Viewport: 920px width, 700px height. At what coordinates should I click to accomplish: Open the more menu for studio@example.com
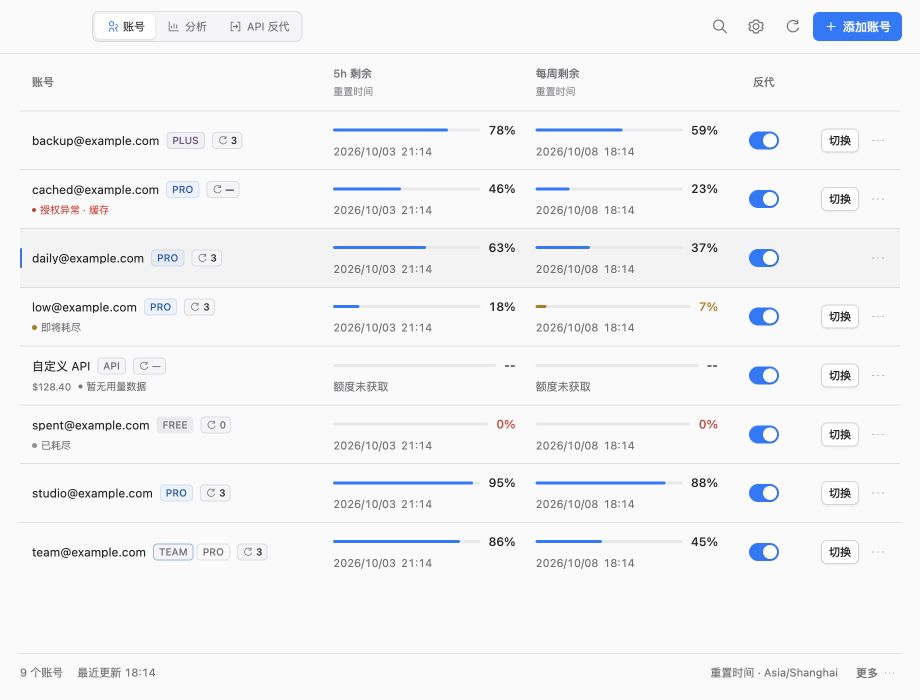click(x=878, y=493)
